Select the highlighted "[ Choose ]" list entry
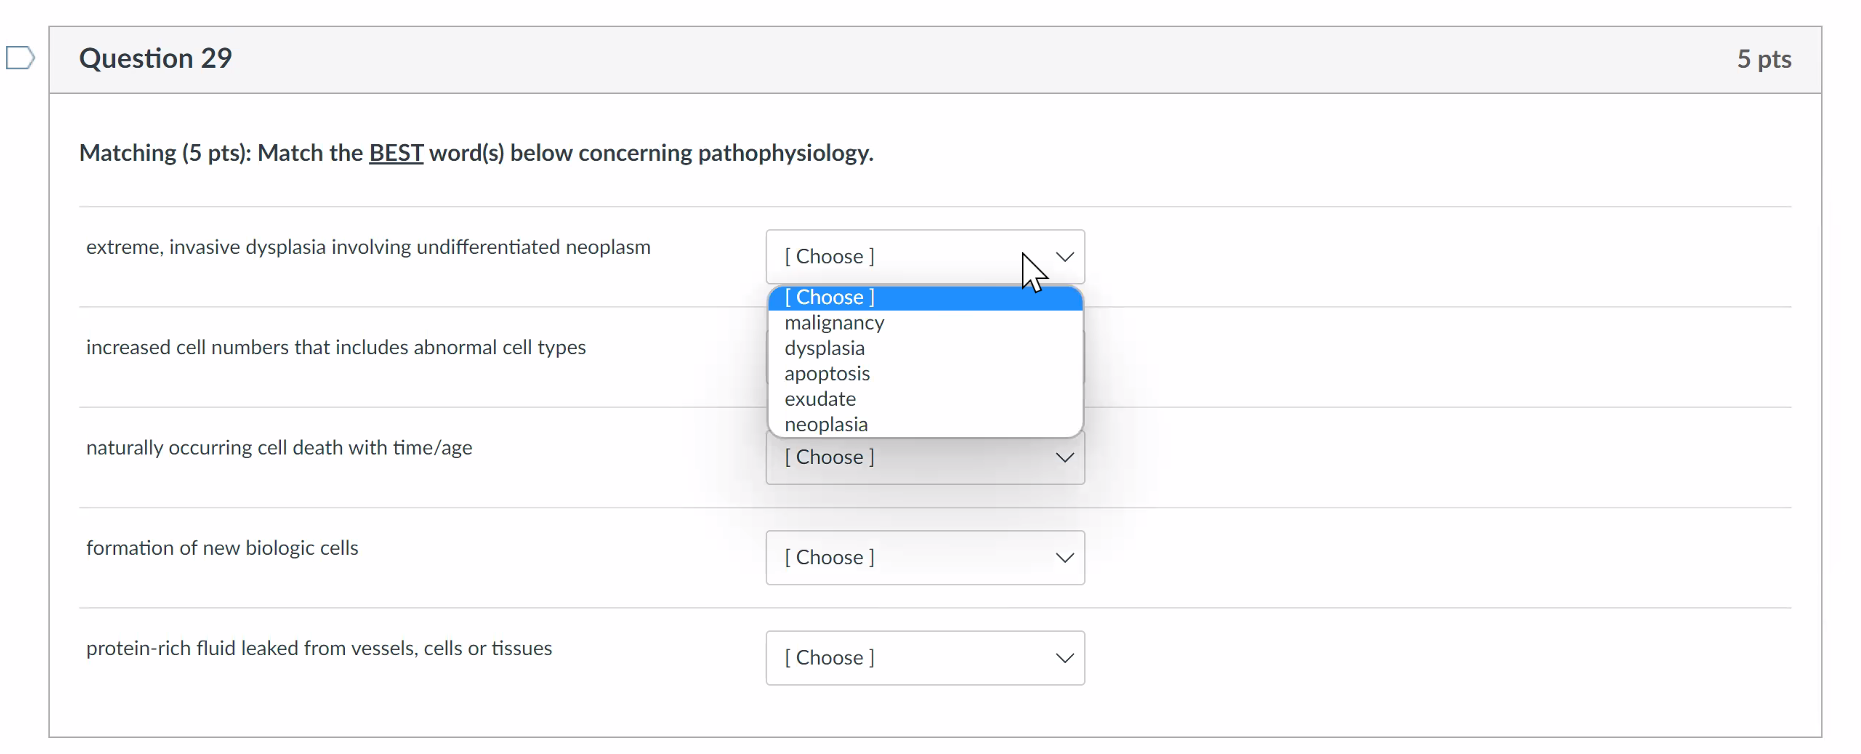Viewport: 1861px width, 754px height. (x=829, y=298)
